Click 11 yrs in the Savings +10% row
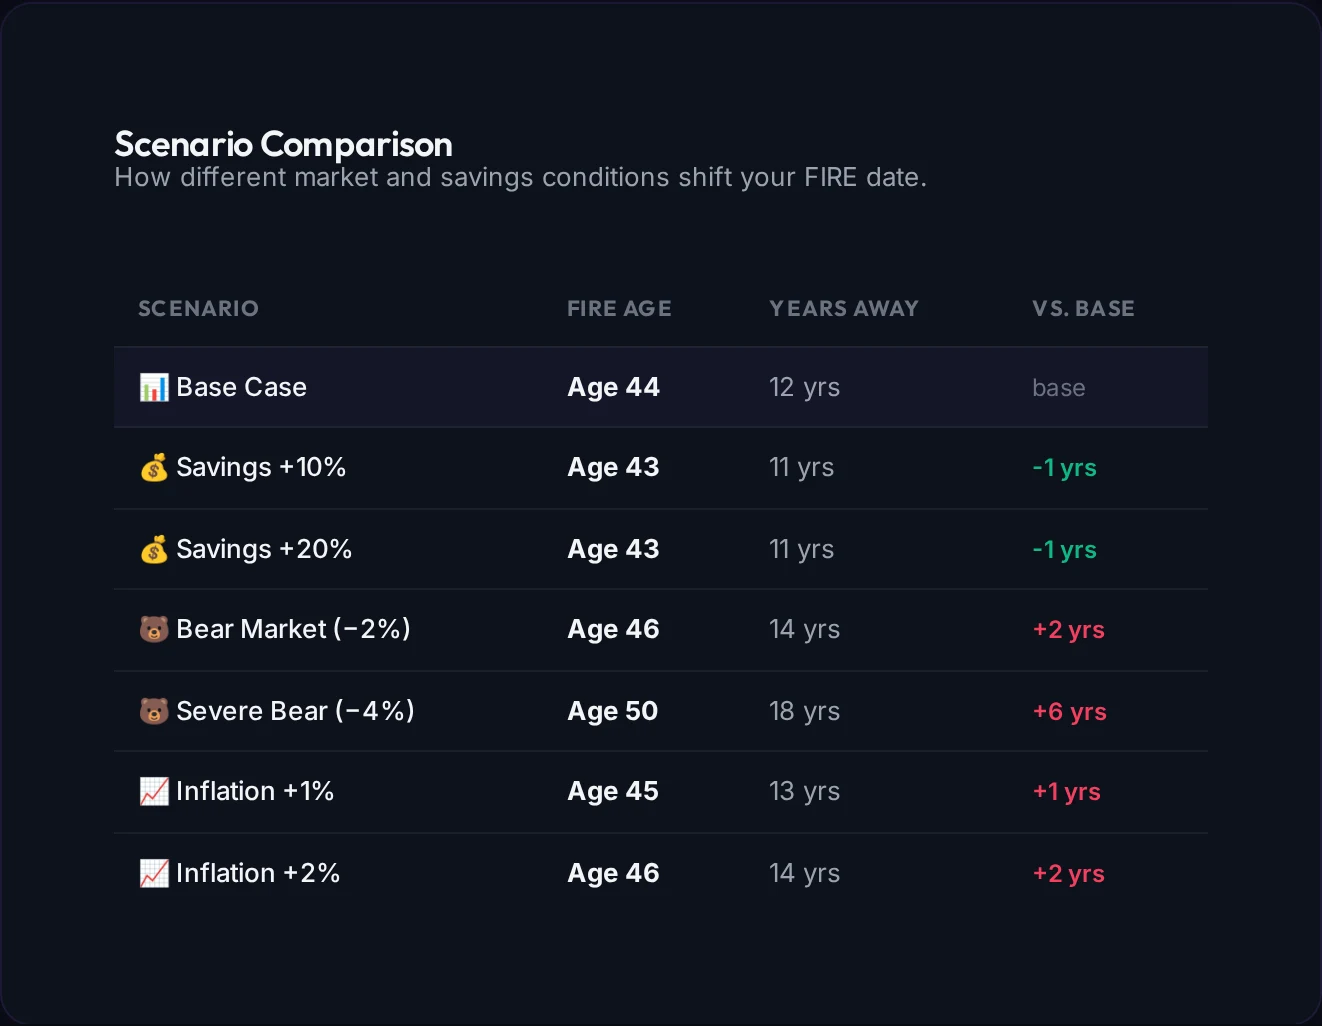The height and width of the screenshot is (1026, 1322). click(801, 467)
